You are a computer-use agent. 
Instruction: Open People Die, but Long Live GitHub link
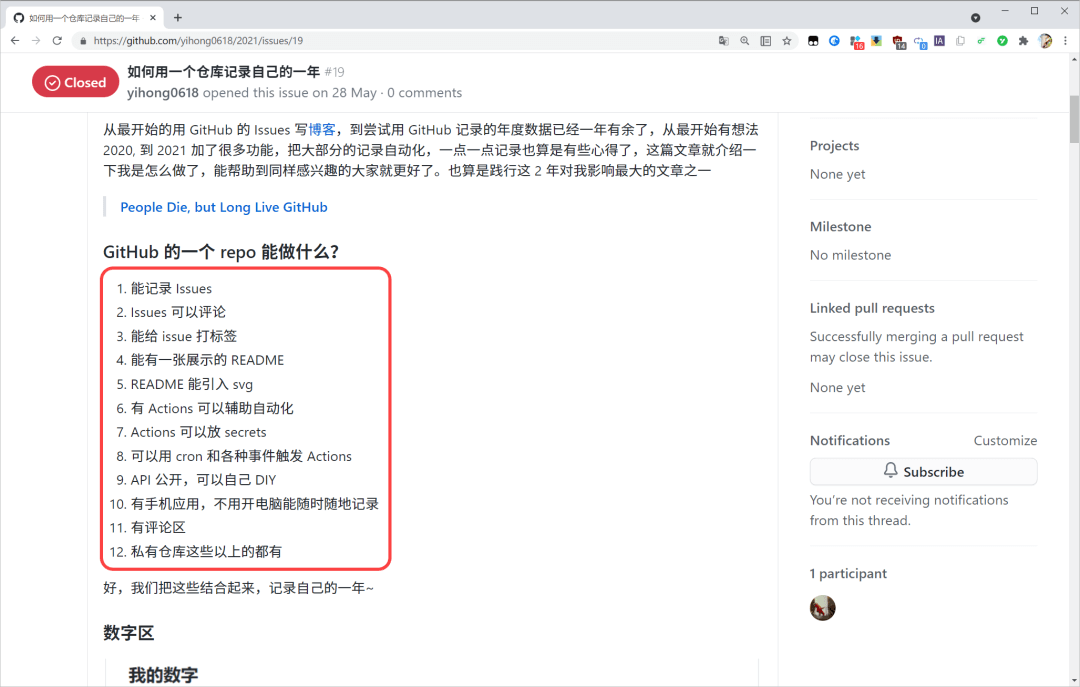point(224,207)
